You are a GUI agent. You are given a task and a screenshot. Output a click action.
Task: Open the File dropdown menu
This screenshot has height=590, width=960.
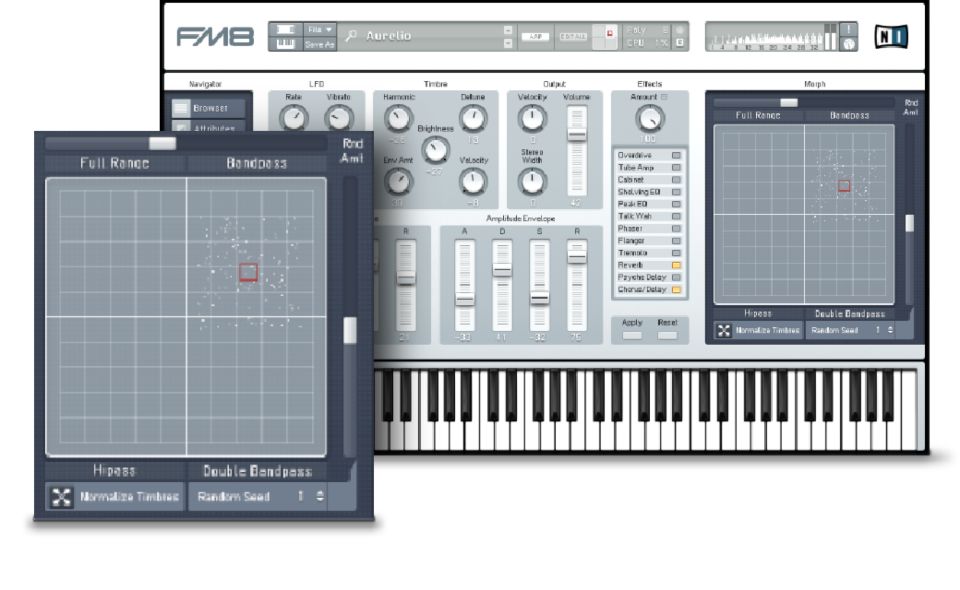[320, 29]
